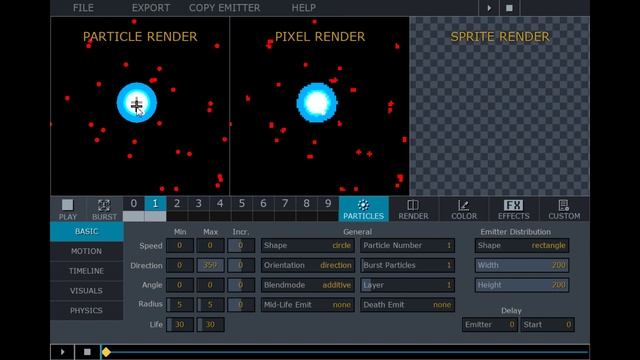
Task: Click the Speed Max field
Action: pyautogui.click(x=210, y=246)
